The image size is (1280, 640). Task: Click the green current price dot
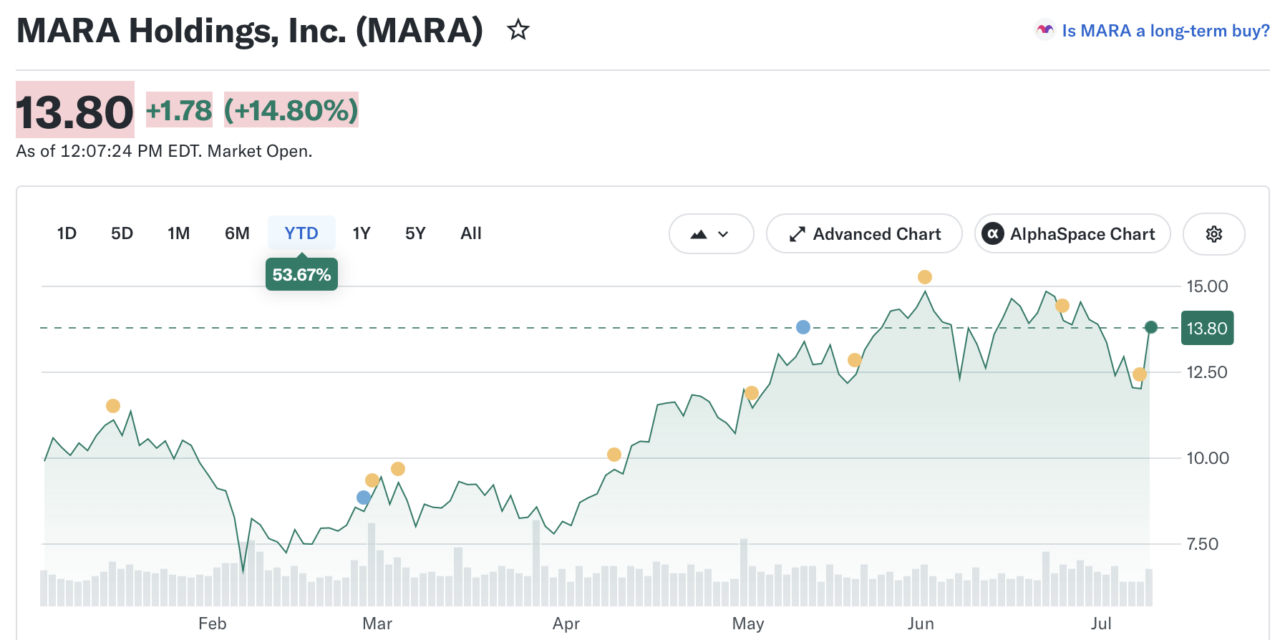click(x=1151, y=327)
